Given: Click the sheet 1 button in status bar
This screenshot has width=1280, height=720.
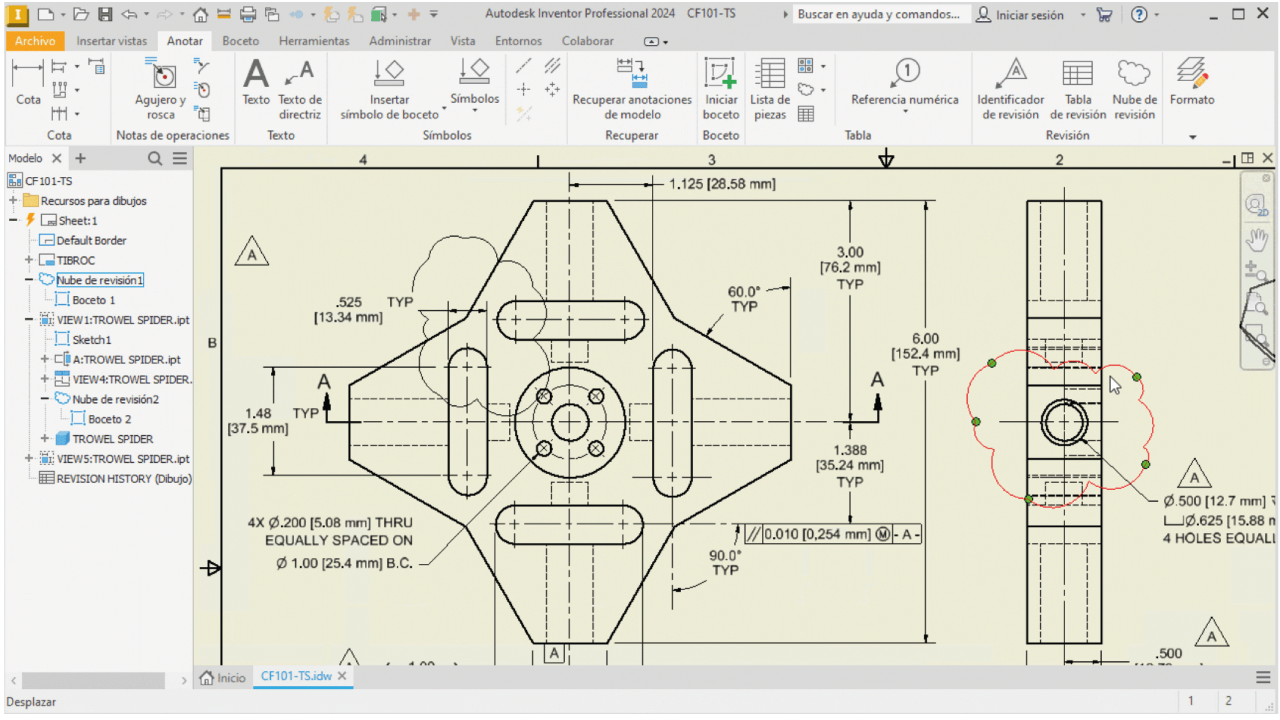Looking at the screenshot, I should click(1190, 702).
